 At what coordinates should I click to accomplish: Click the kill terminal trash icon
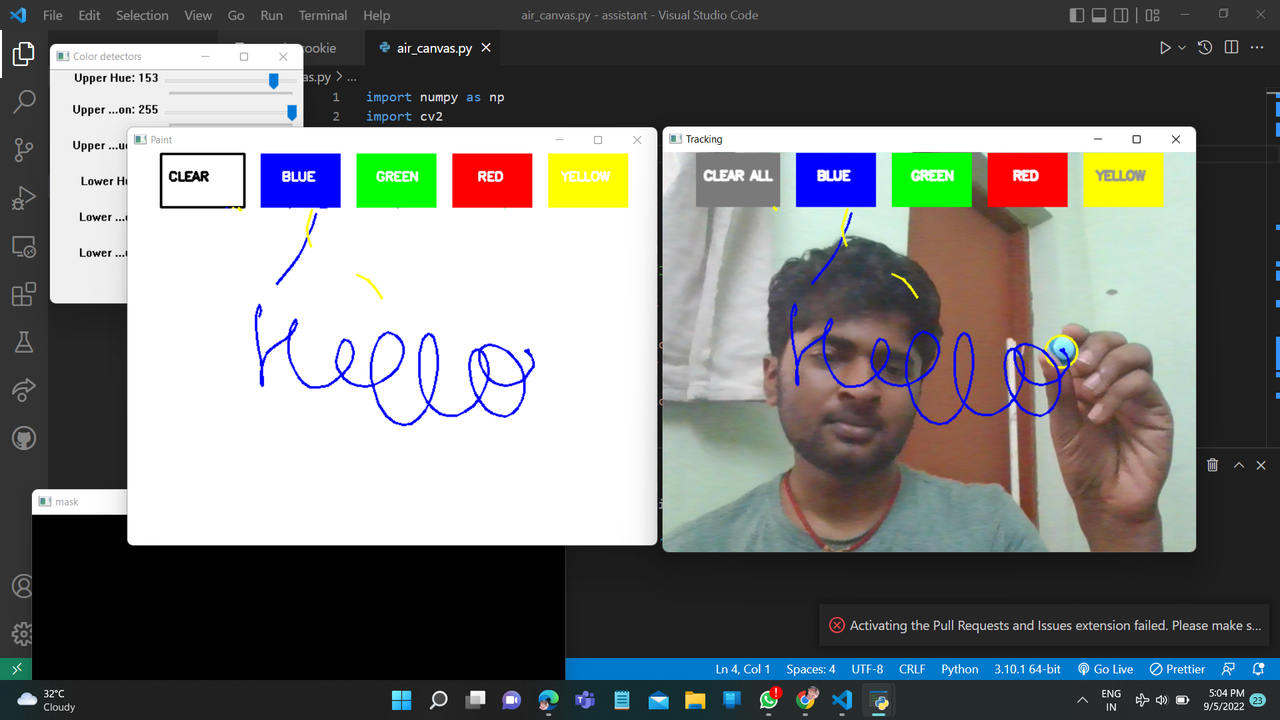(x=1212, y=464)
